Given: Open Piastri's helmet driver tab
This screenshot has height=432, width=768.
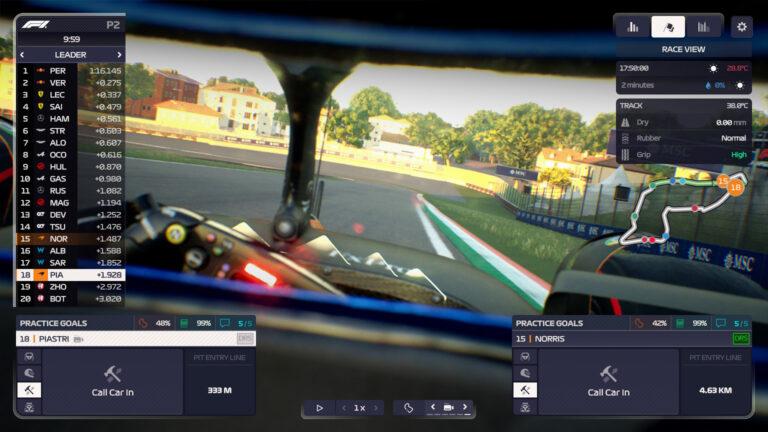Looking at the screenshot, I should 29,373.
